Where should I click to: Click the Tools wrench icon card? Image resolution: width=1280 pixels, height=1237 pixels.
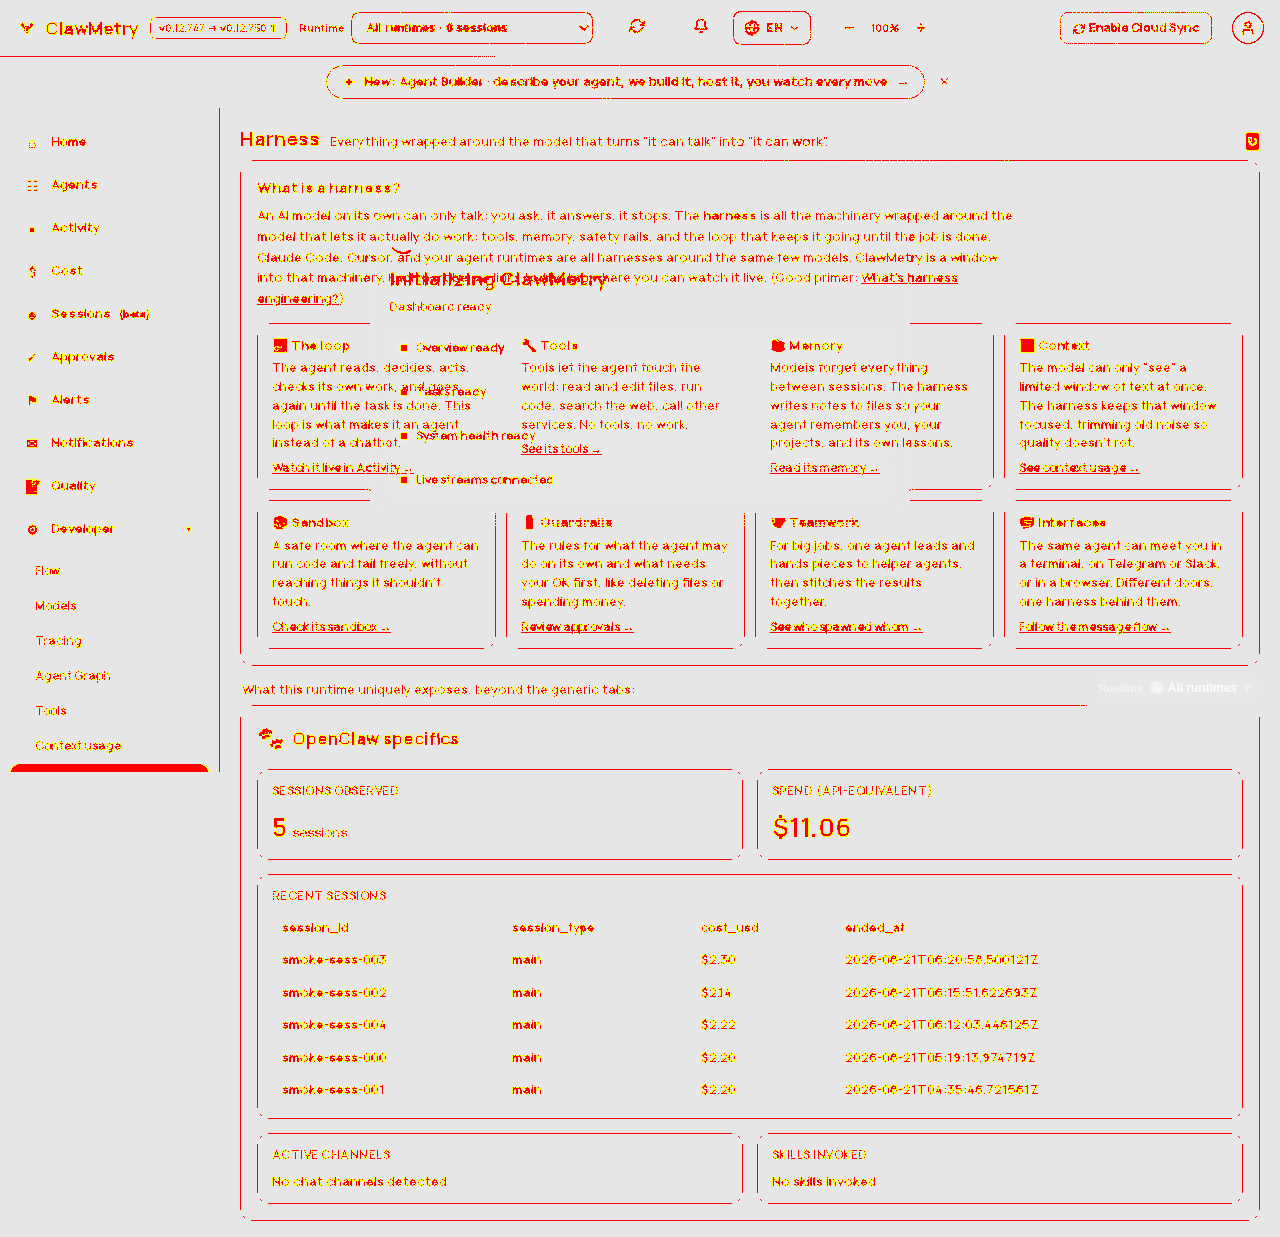tap(529, 346)
